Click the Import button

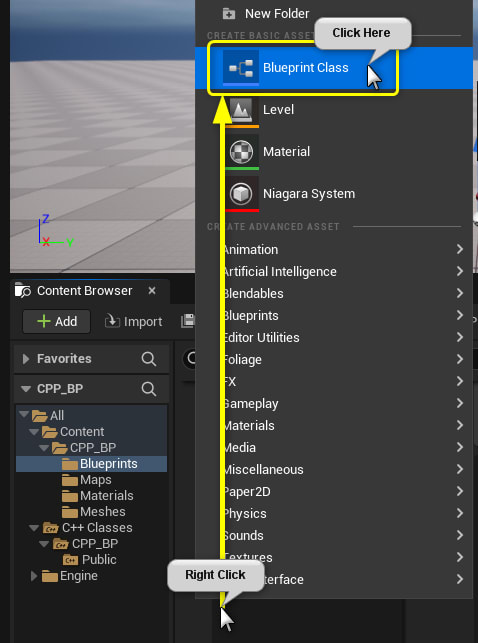coord(134,322)
